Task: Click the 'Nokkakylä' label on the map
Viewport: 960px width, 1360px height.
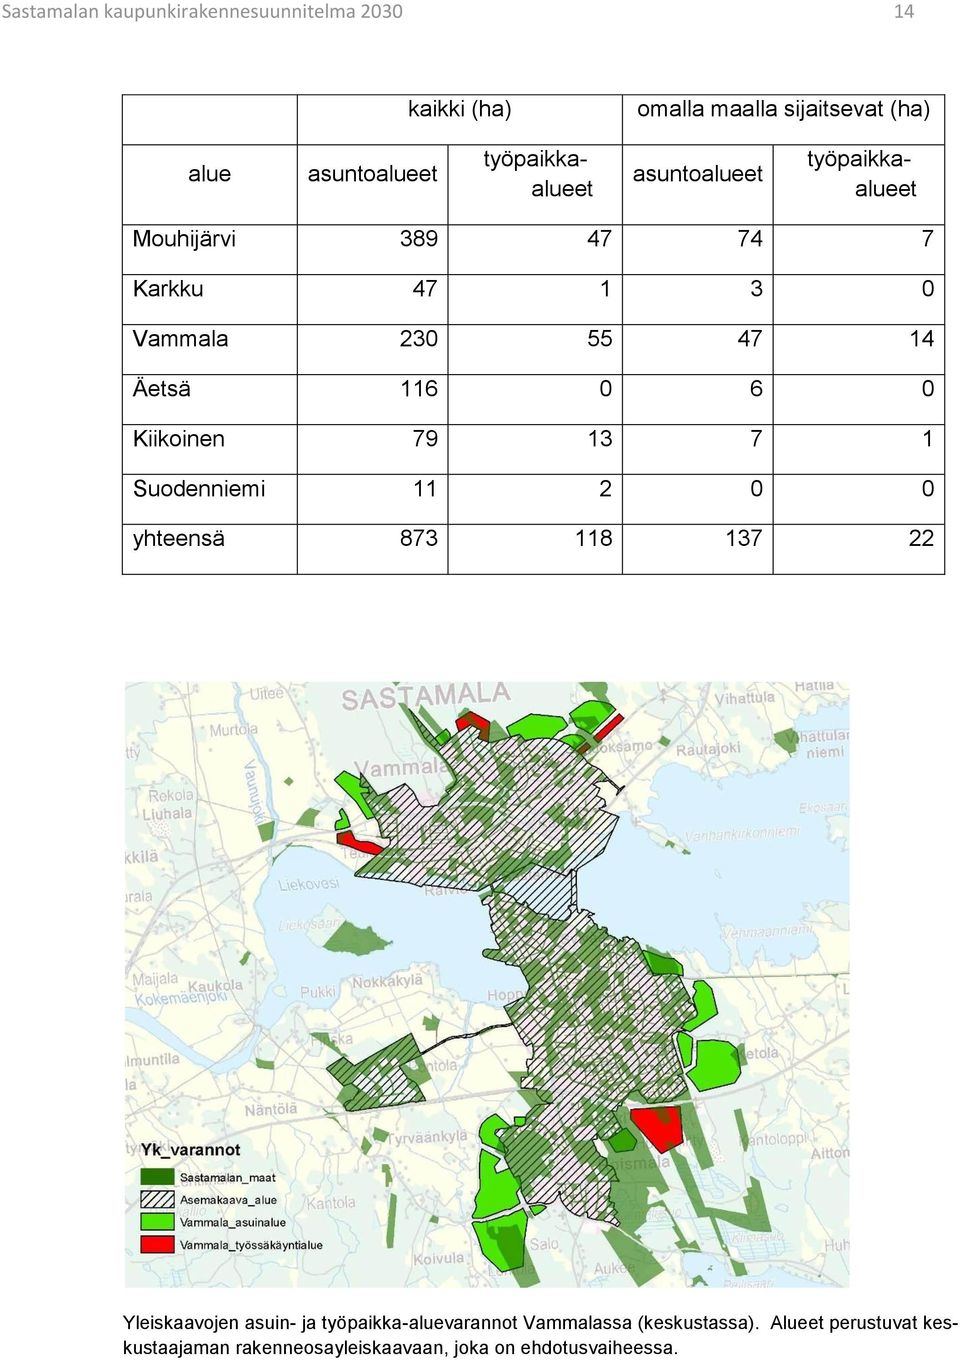Action: click(x=388, y=982)
